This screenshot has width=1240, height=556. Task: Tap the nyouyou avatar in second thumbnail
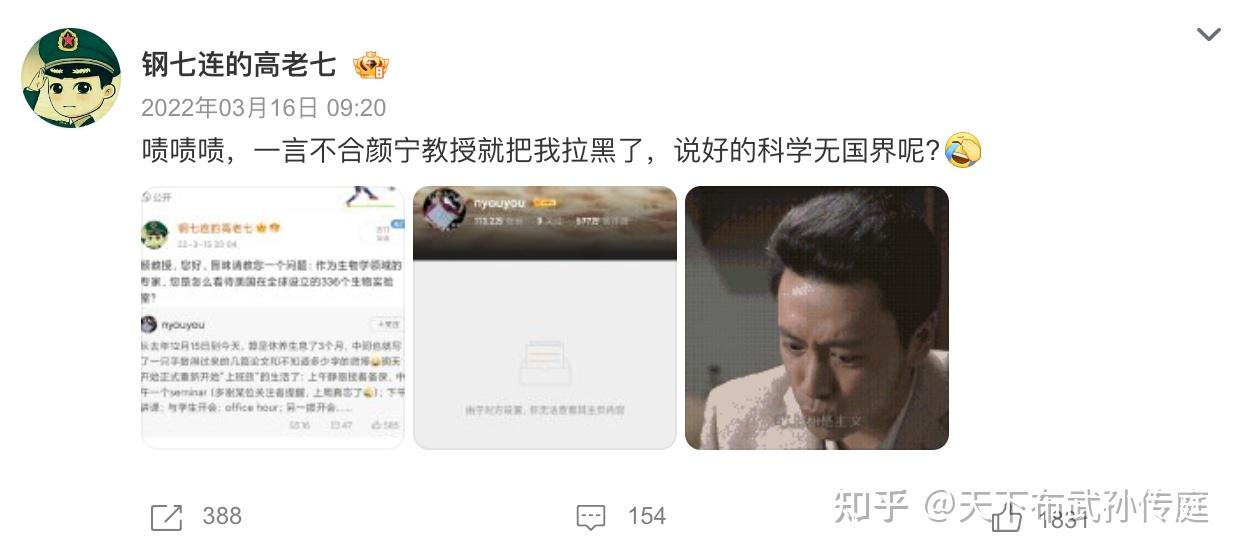click(x=443, y=208)
